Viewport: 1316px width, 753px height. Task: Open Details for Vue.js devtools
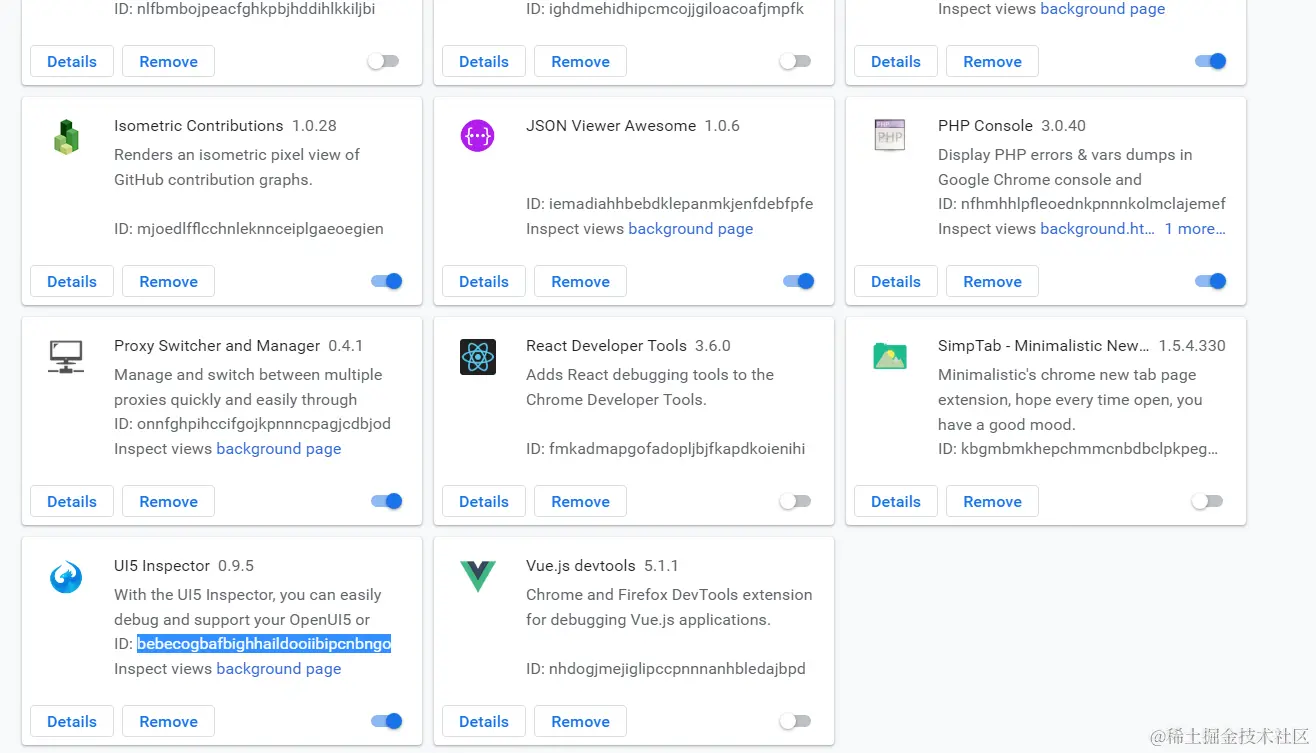pyautogui.click(x=484, y=721)
